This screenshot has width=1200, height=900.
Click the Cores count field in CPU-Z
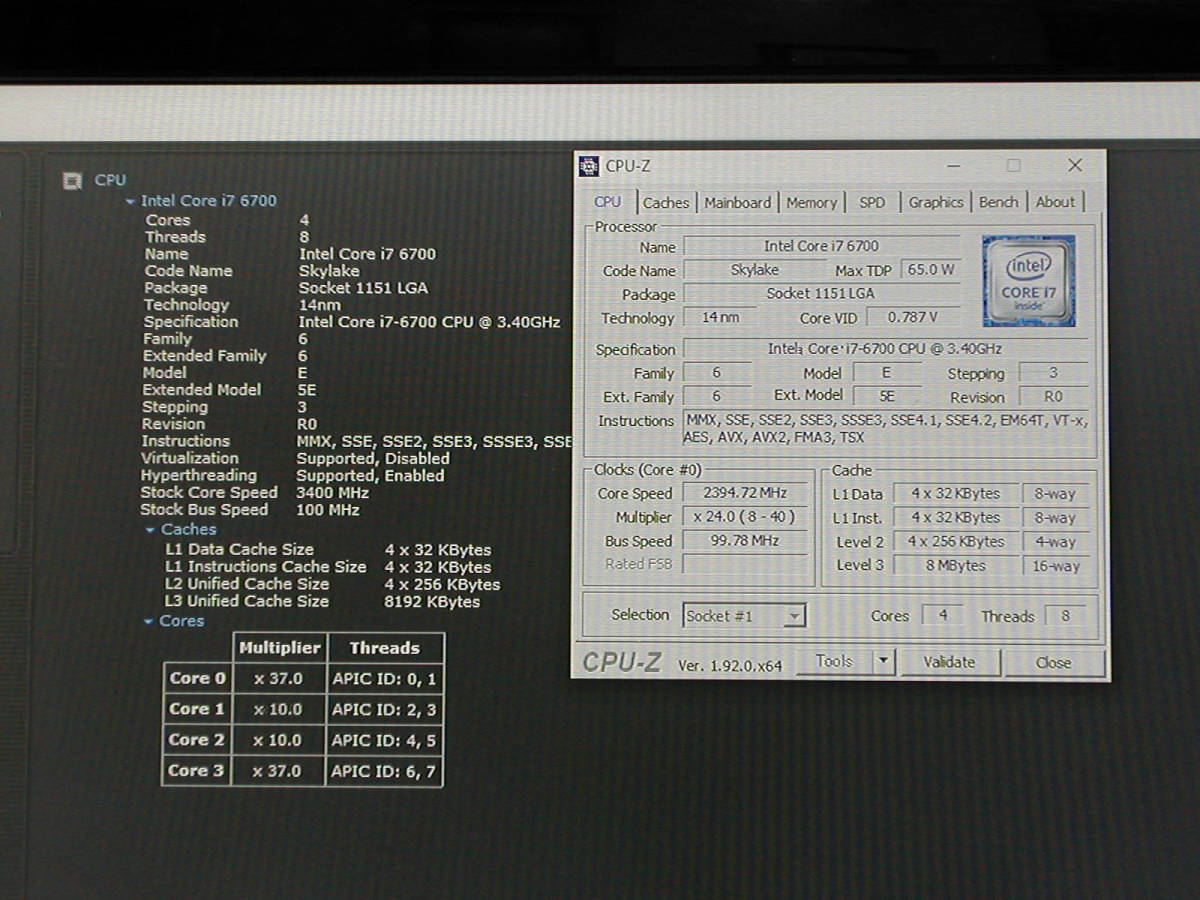pyautogui.click(x=943, y=616)
